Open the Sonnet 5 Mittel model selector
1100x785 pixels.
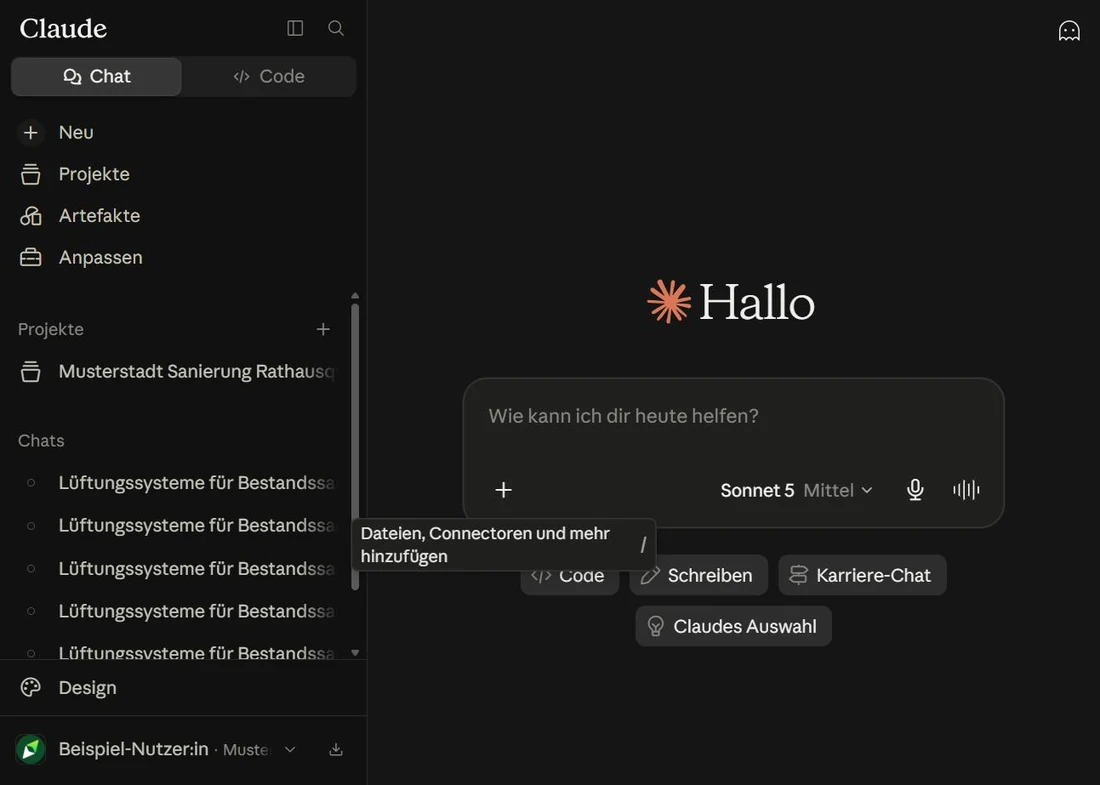pyautogui.click(x=797, y=490)
